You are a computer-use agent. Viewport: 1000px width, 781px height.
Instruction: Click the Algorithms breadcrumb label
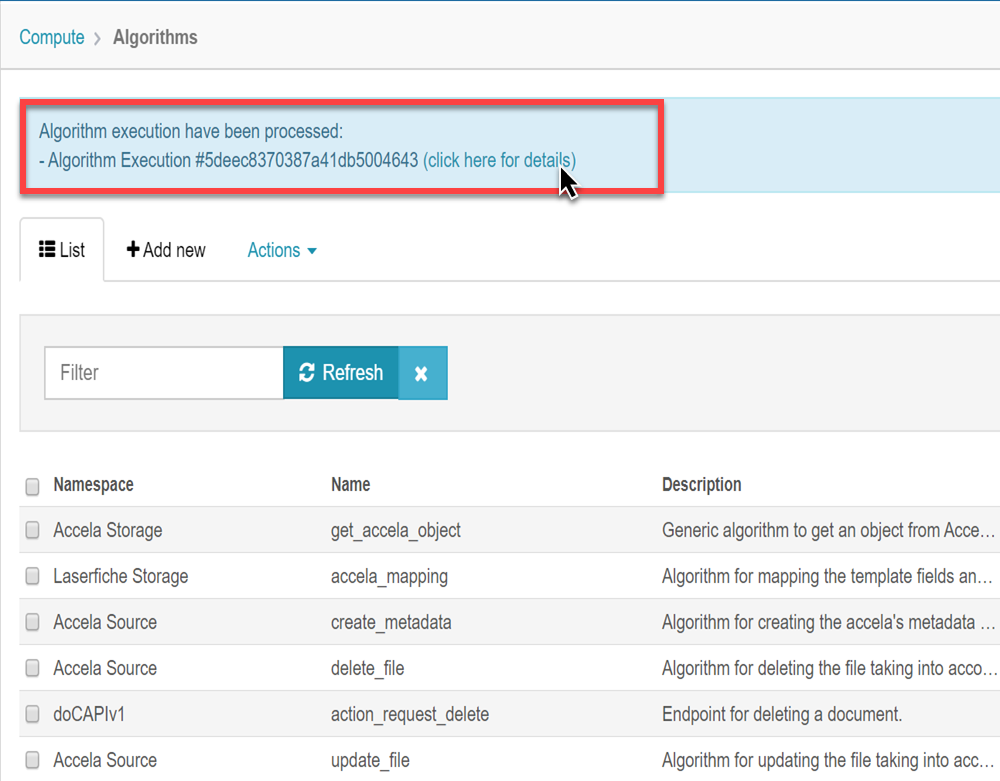coord(155,38)
